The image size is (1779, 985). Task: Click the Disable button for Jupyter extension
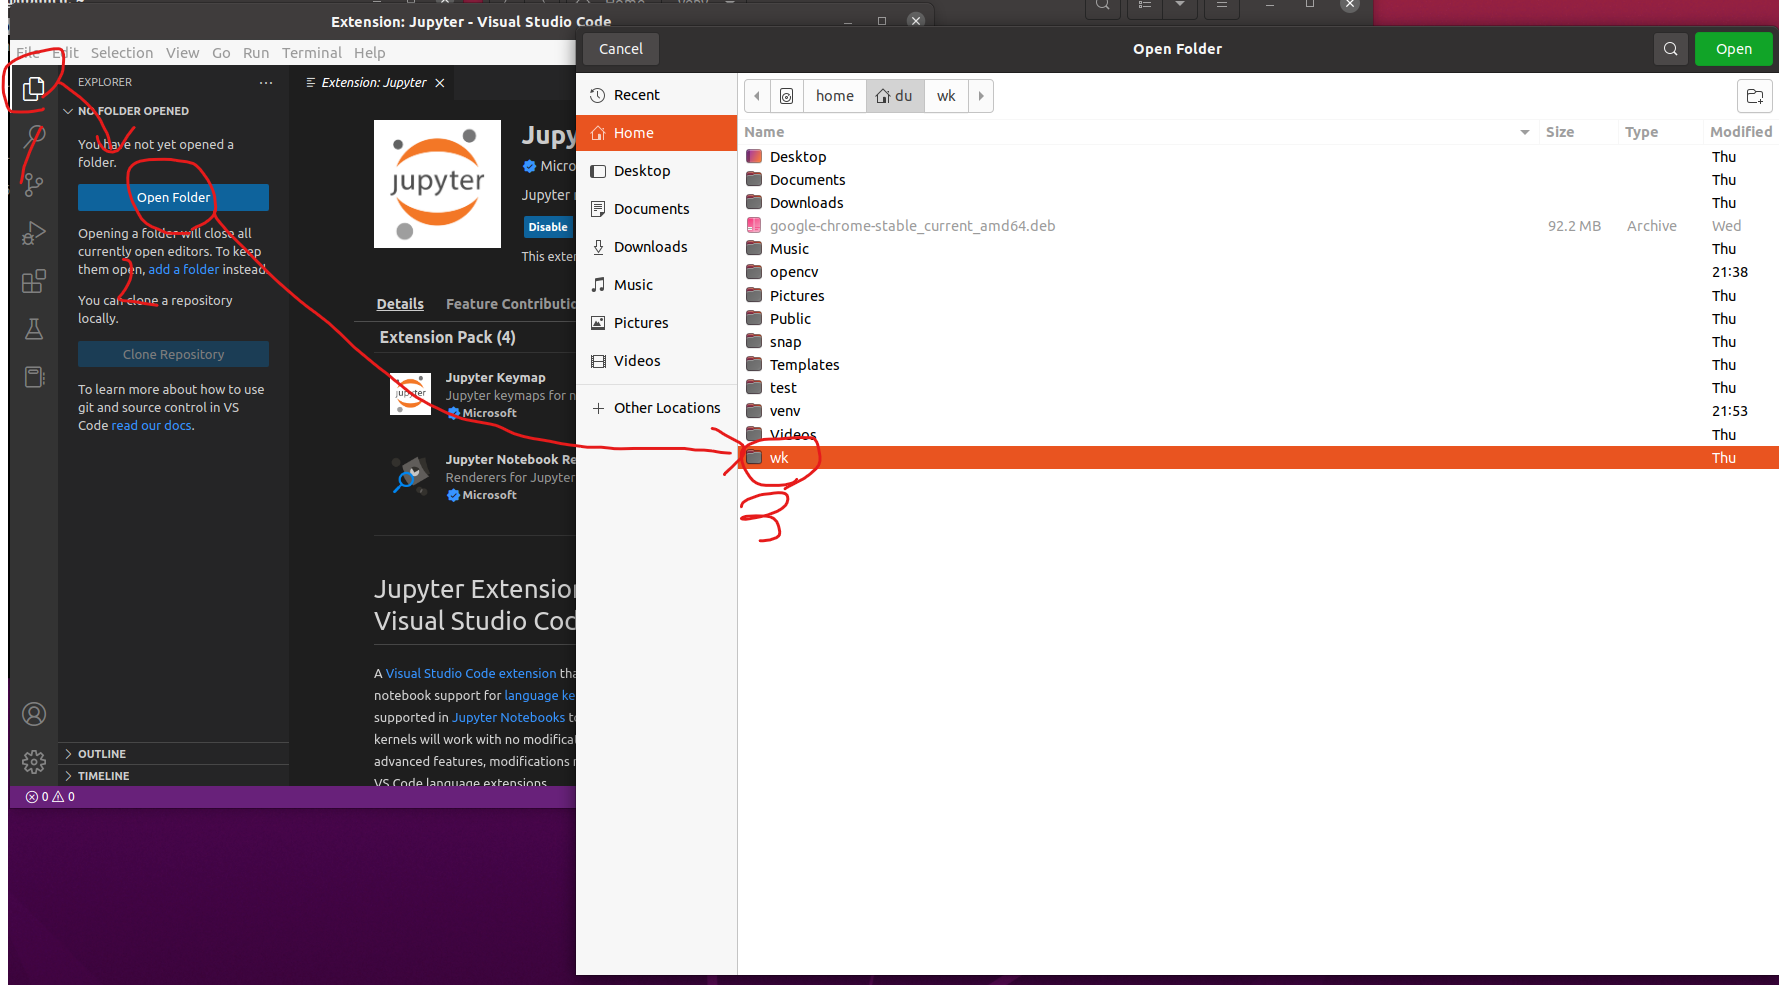tap(547, 227)
